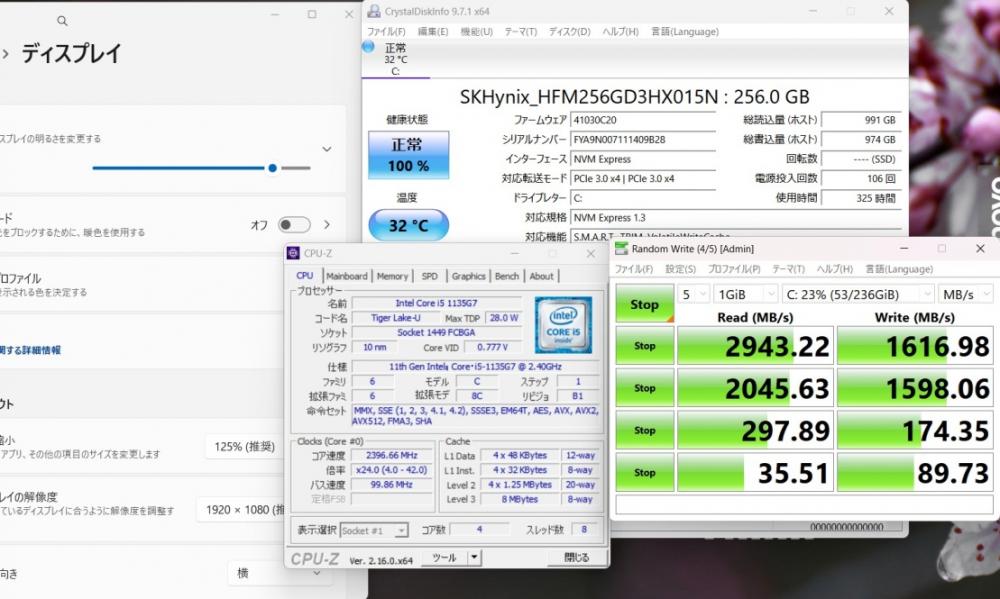Click the 閉じる button in CPU-Z

pyautogui.click(x=577, y=558)
